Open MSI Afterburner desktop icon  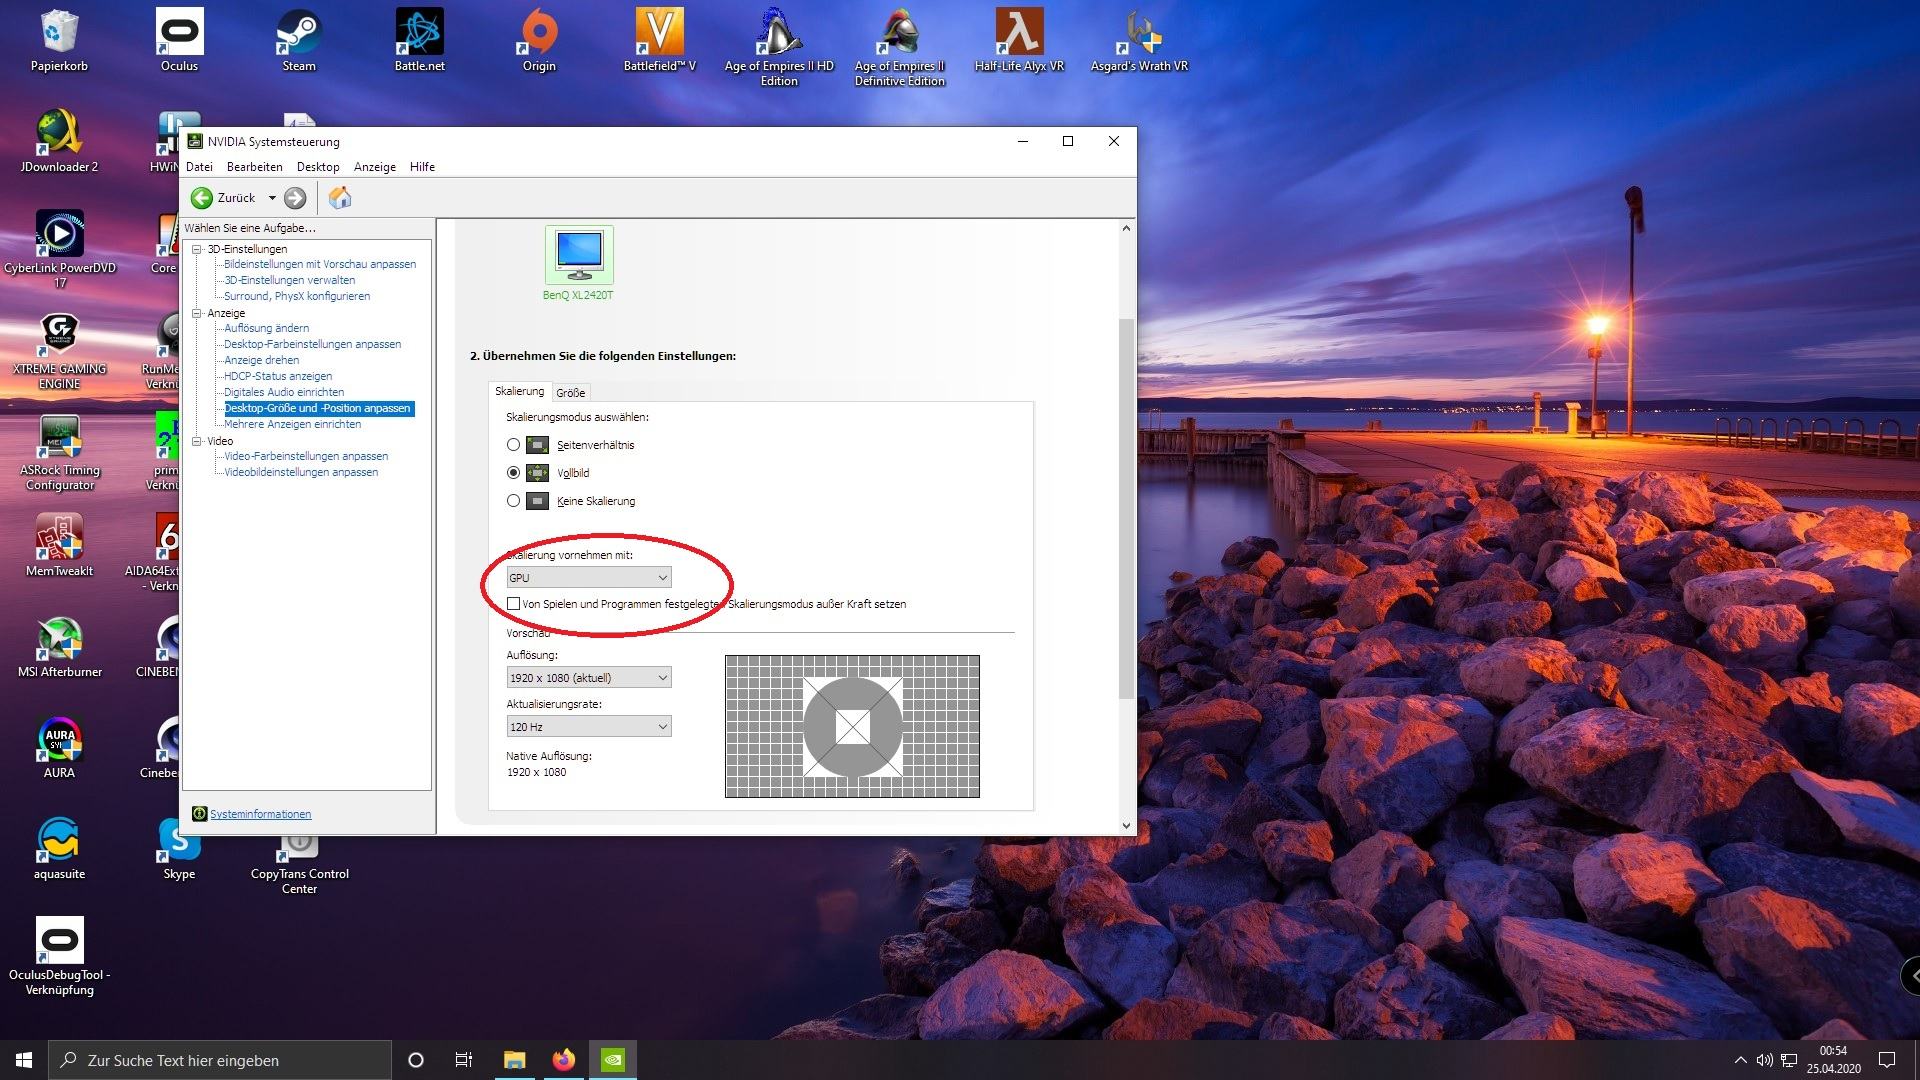[x=59, y=647]
